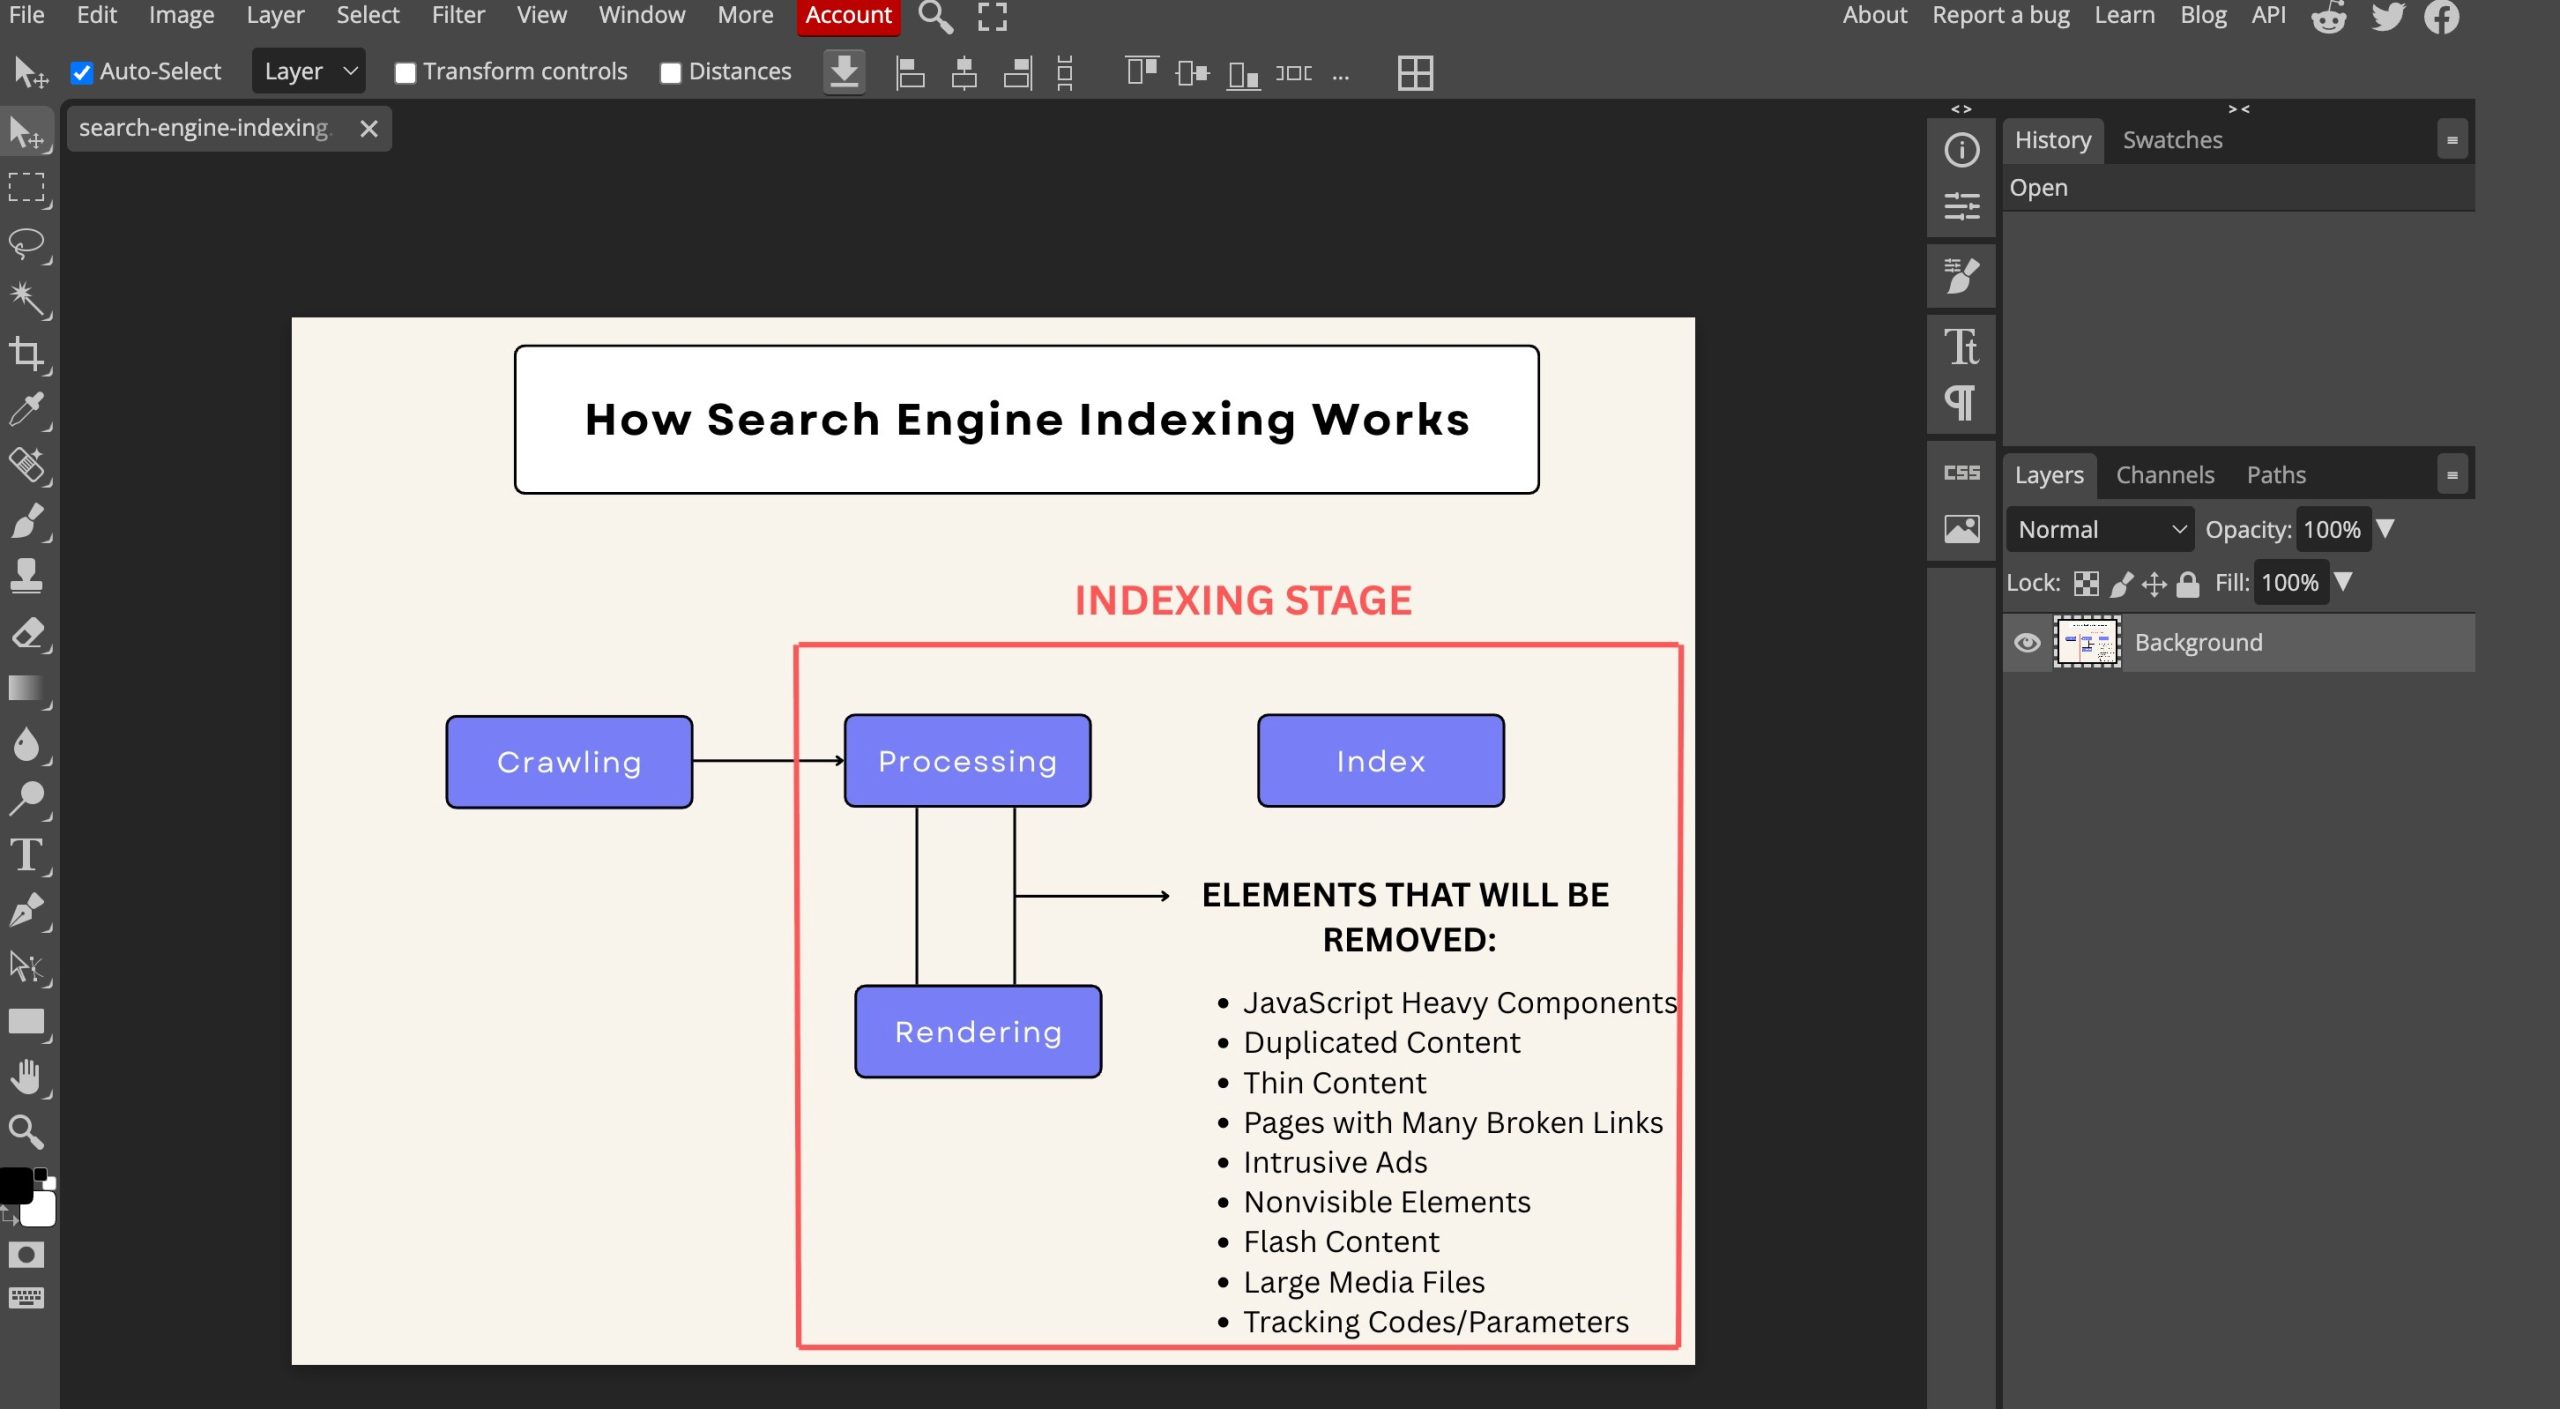Toggle lock position icon
The height and width of the screenshot is (1409, 2560).
pos(2154,583)
